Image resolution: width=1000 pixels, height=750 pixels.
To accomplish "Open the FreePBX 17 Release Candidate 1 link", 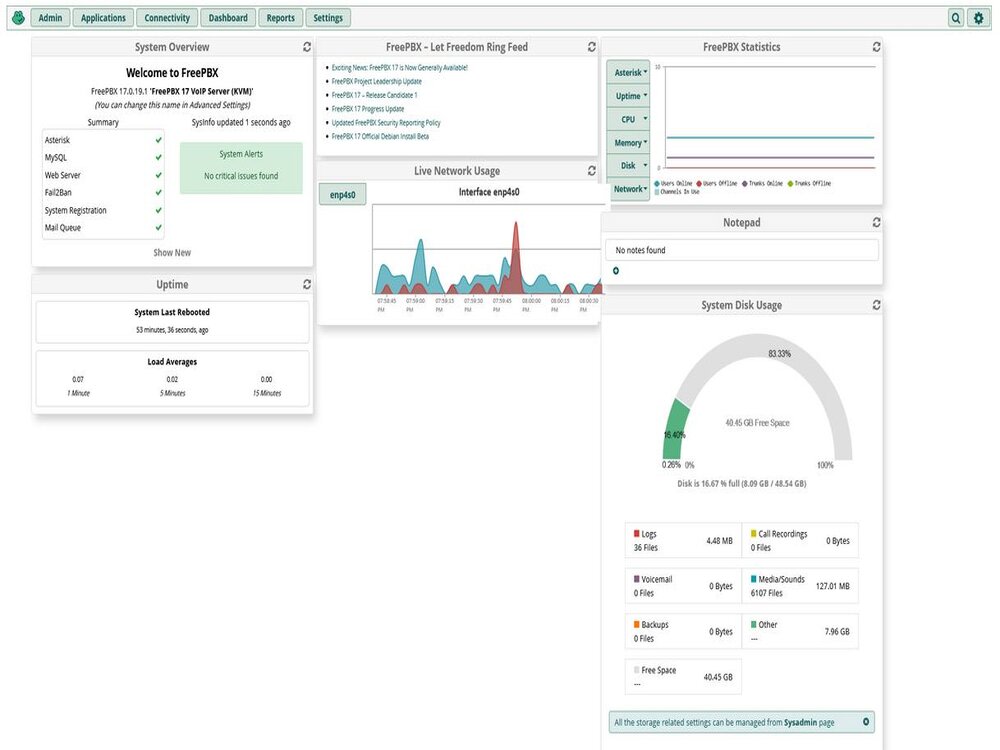I will (374, 95).
